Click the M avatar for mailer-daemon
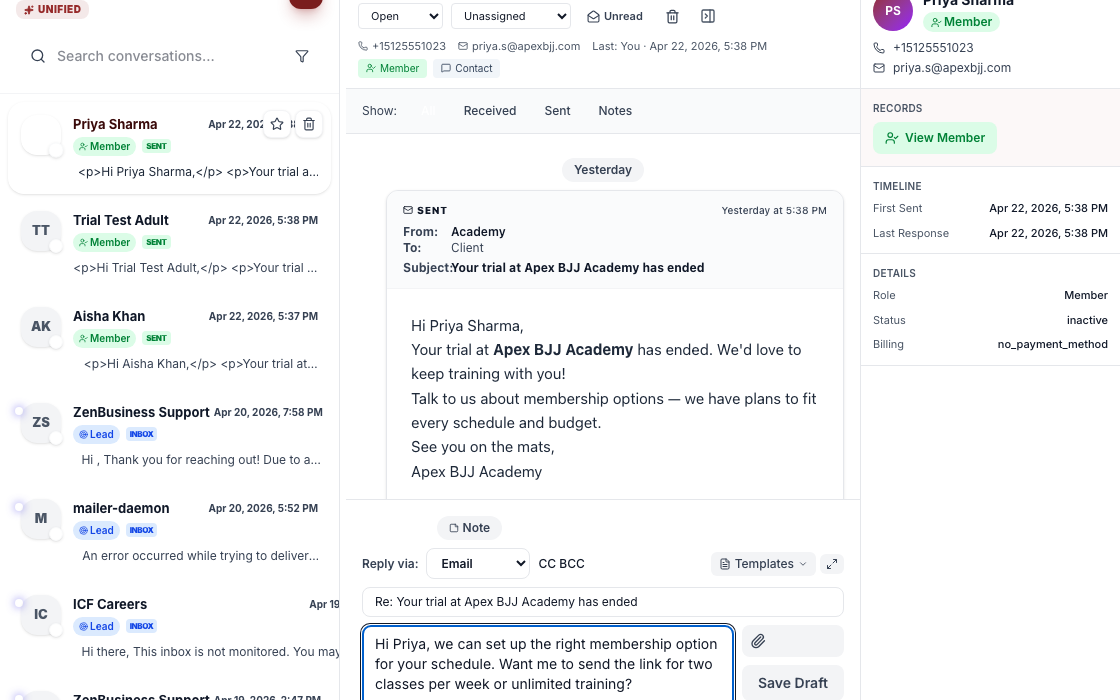This screenshot has height=700, width=1120. pos(41,519)
